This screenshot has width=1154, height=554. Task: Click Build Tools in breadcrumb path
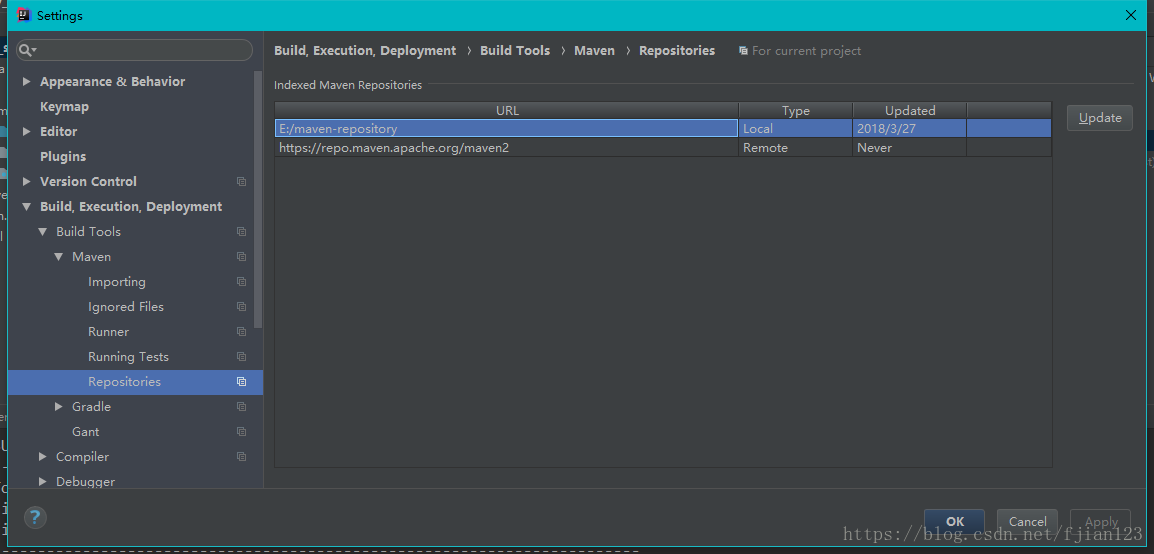pyautogui.click(x=515, y=51)
